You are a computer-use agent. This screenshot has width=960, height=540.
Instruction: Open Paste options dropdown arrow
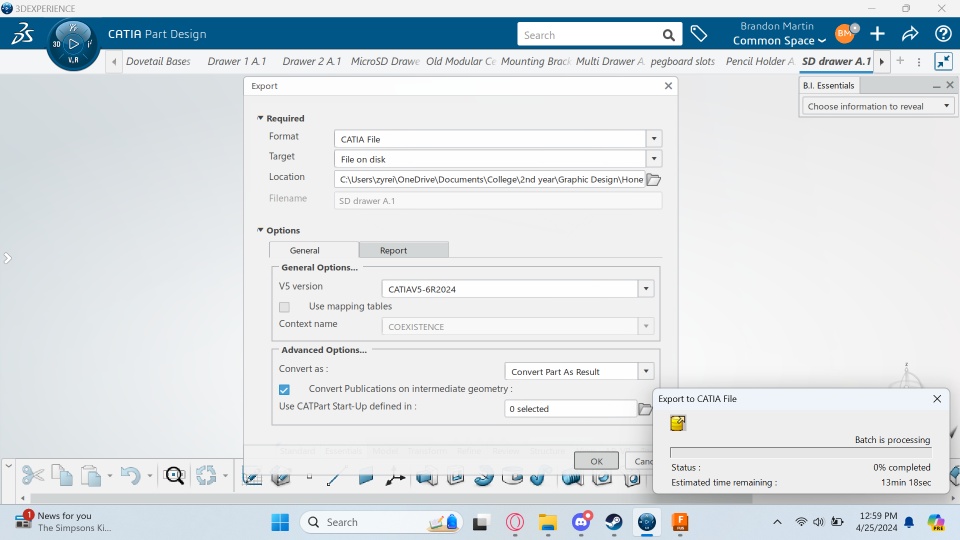pyautogui.click(x=110, y=476)
